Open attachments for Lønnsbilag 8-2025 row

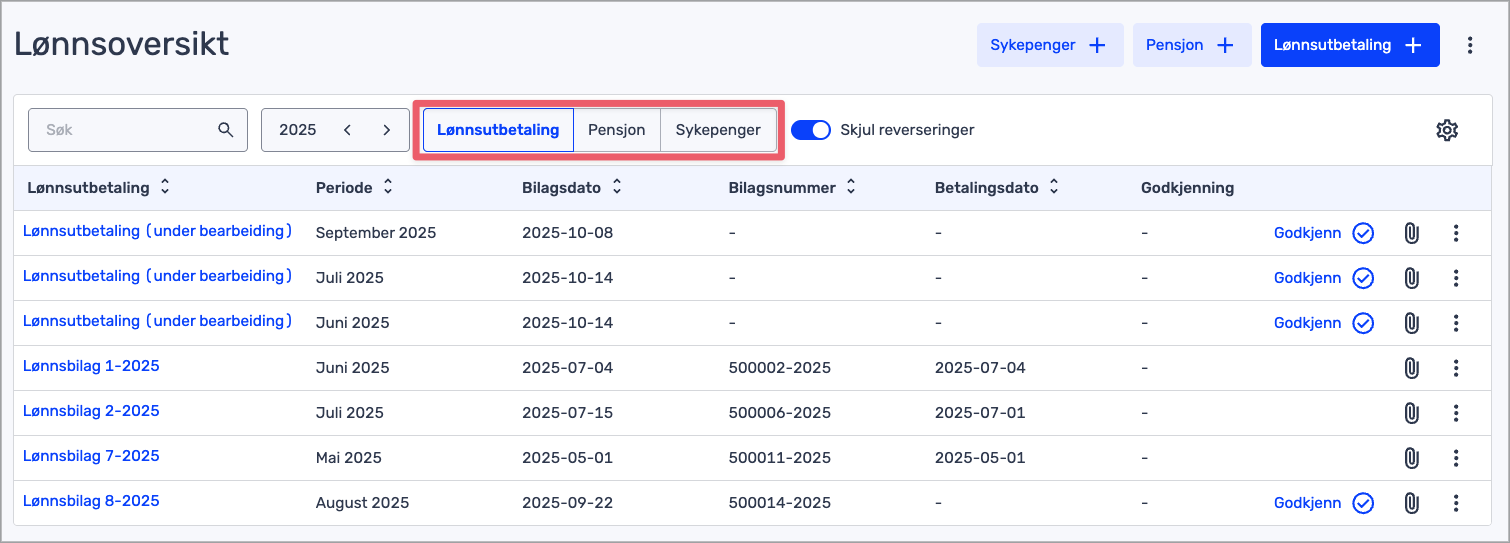click(x=1411, y=503)
